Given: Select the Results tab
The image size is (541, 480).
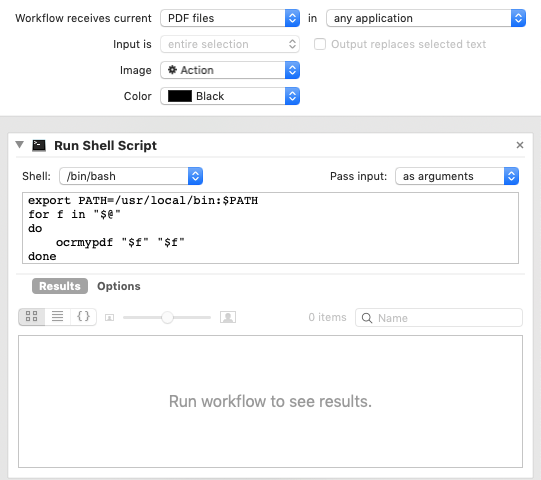Looking at the screenshot, I should [x=60, y=286].
